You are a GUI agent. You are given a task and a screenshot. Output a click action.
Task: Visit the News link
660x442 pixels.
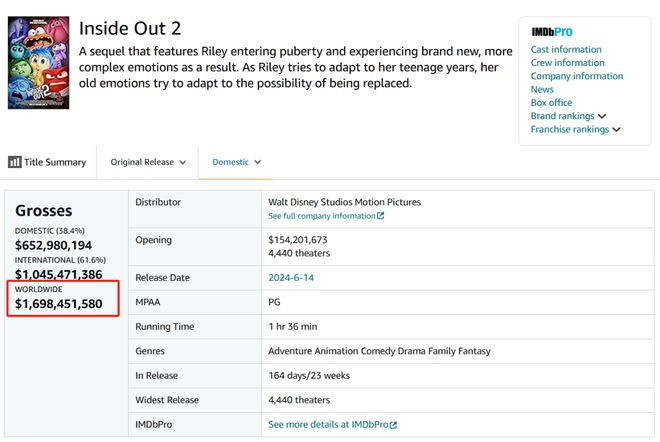[542, 89]
